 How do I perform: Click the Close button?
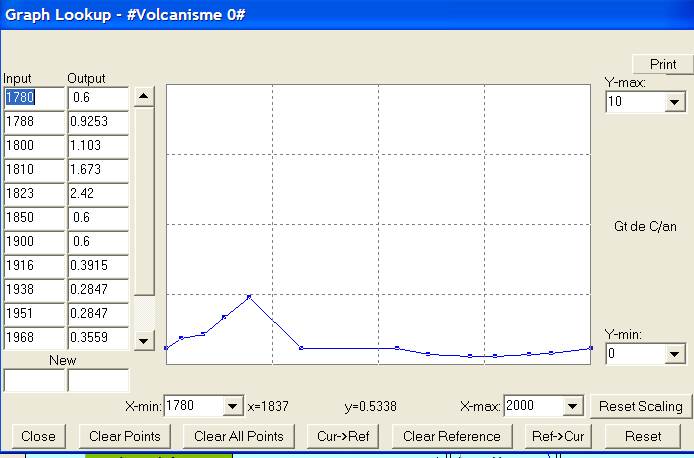(39, 436)
